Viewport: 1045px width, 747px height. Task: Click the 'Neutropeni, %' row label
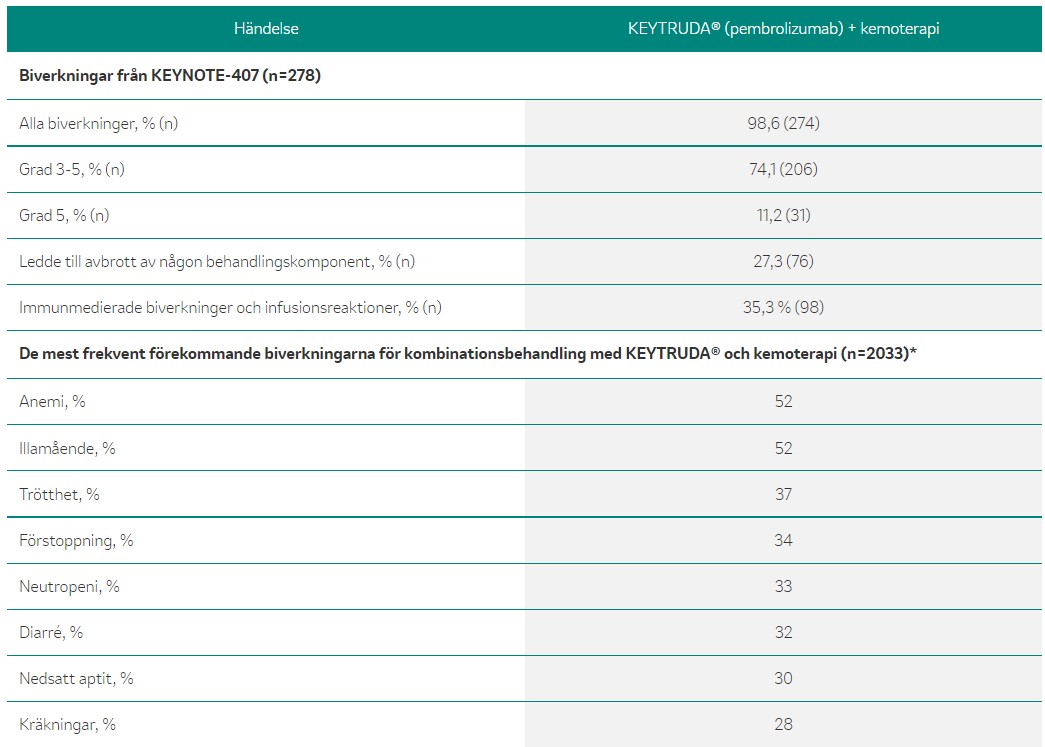[69, 586]
